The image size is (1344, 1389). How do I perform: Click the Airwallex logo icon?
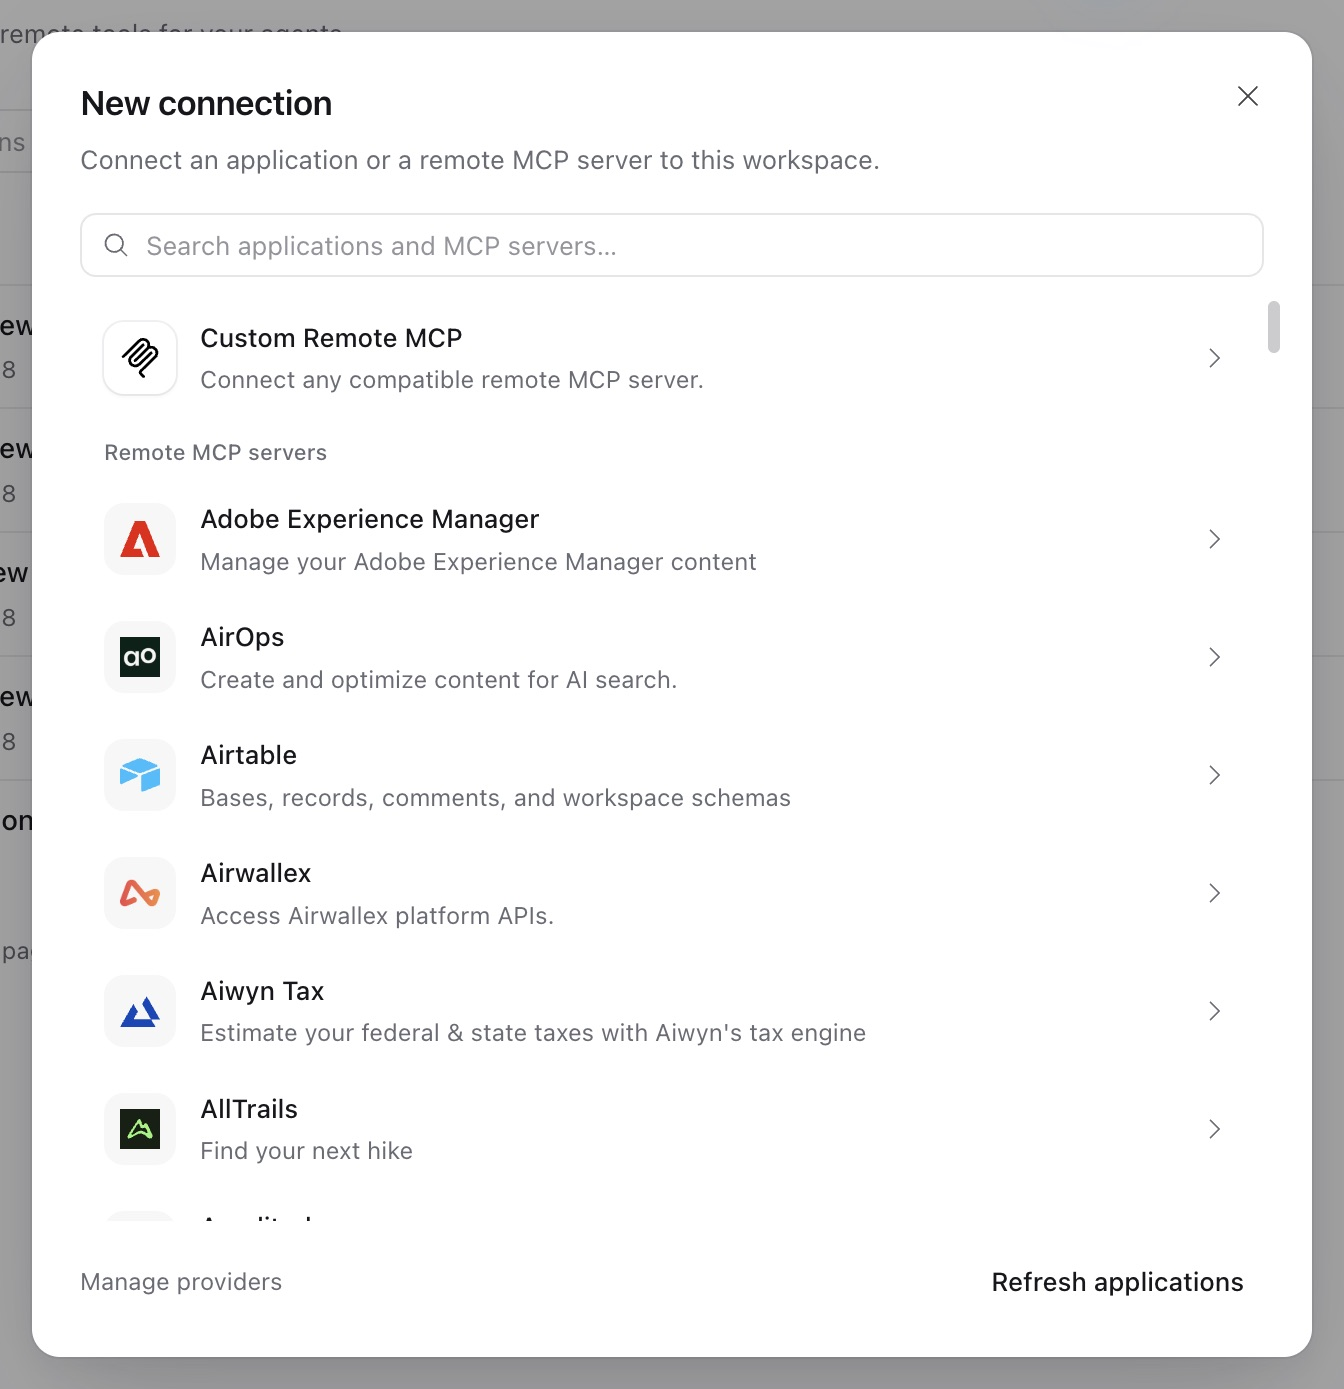140,893
